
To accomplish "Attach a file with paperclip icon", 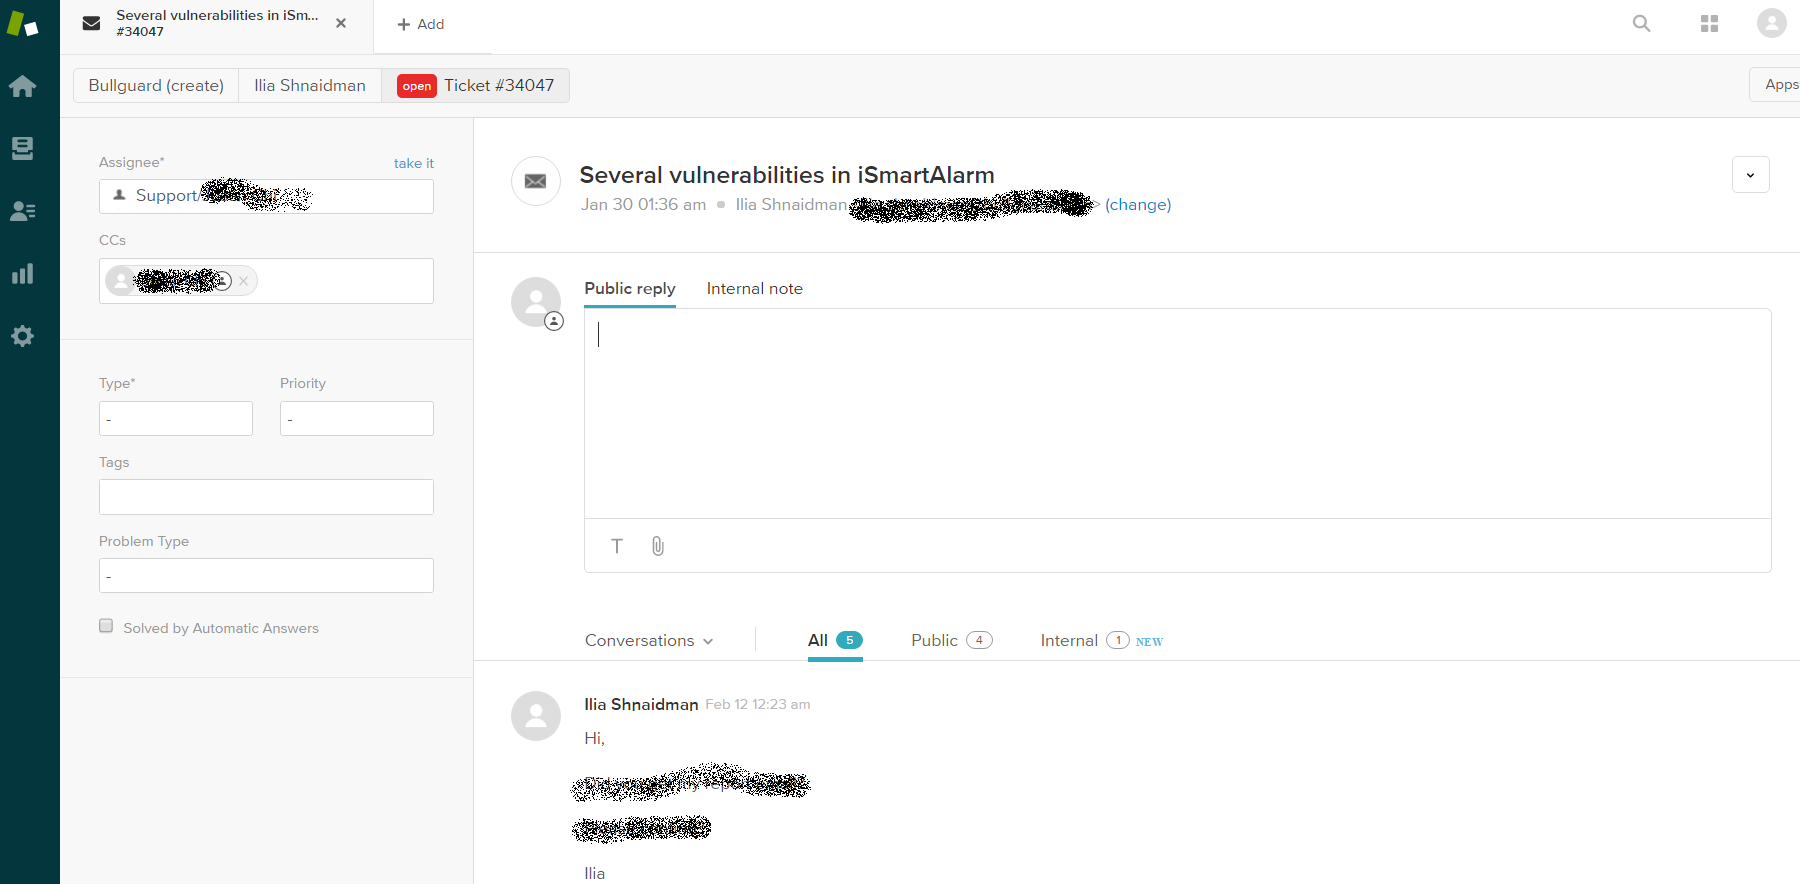I will [657, 546].
